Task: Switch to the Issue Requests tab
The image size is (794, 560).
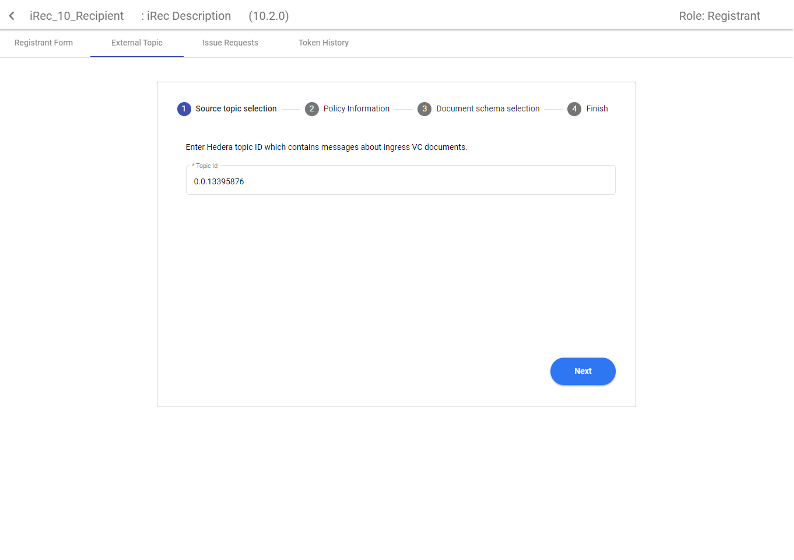Action: tap(230, 43)
